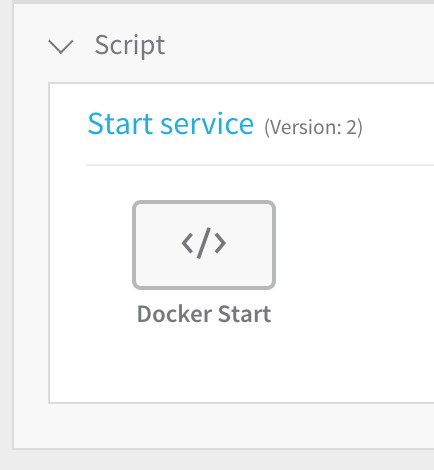Click the Script section heading
This screenshot has height=470, width=434.
click(130, 46)
